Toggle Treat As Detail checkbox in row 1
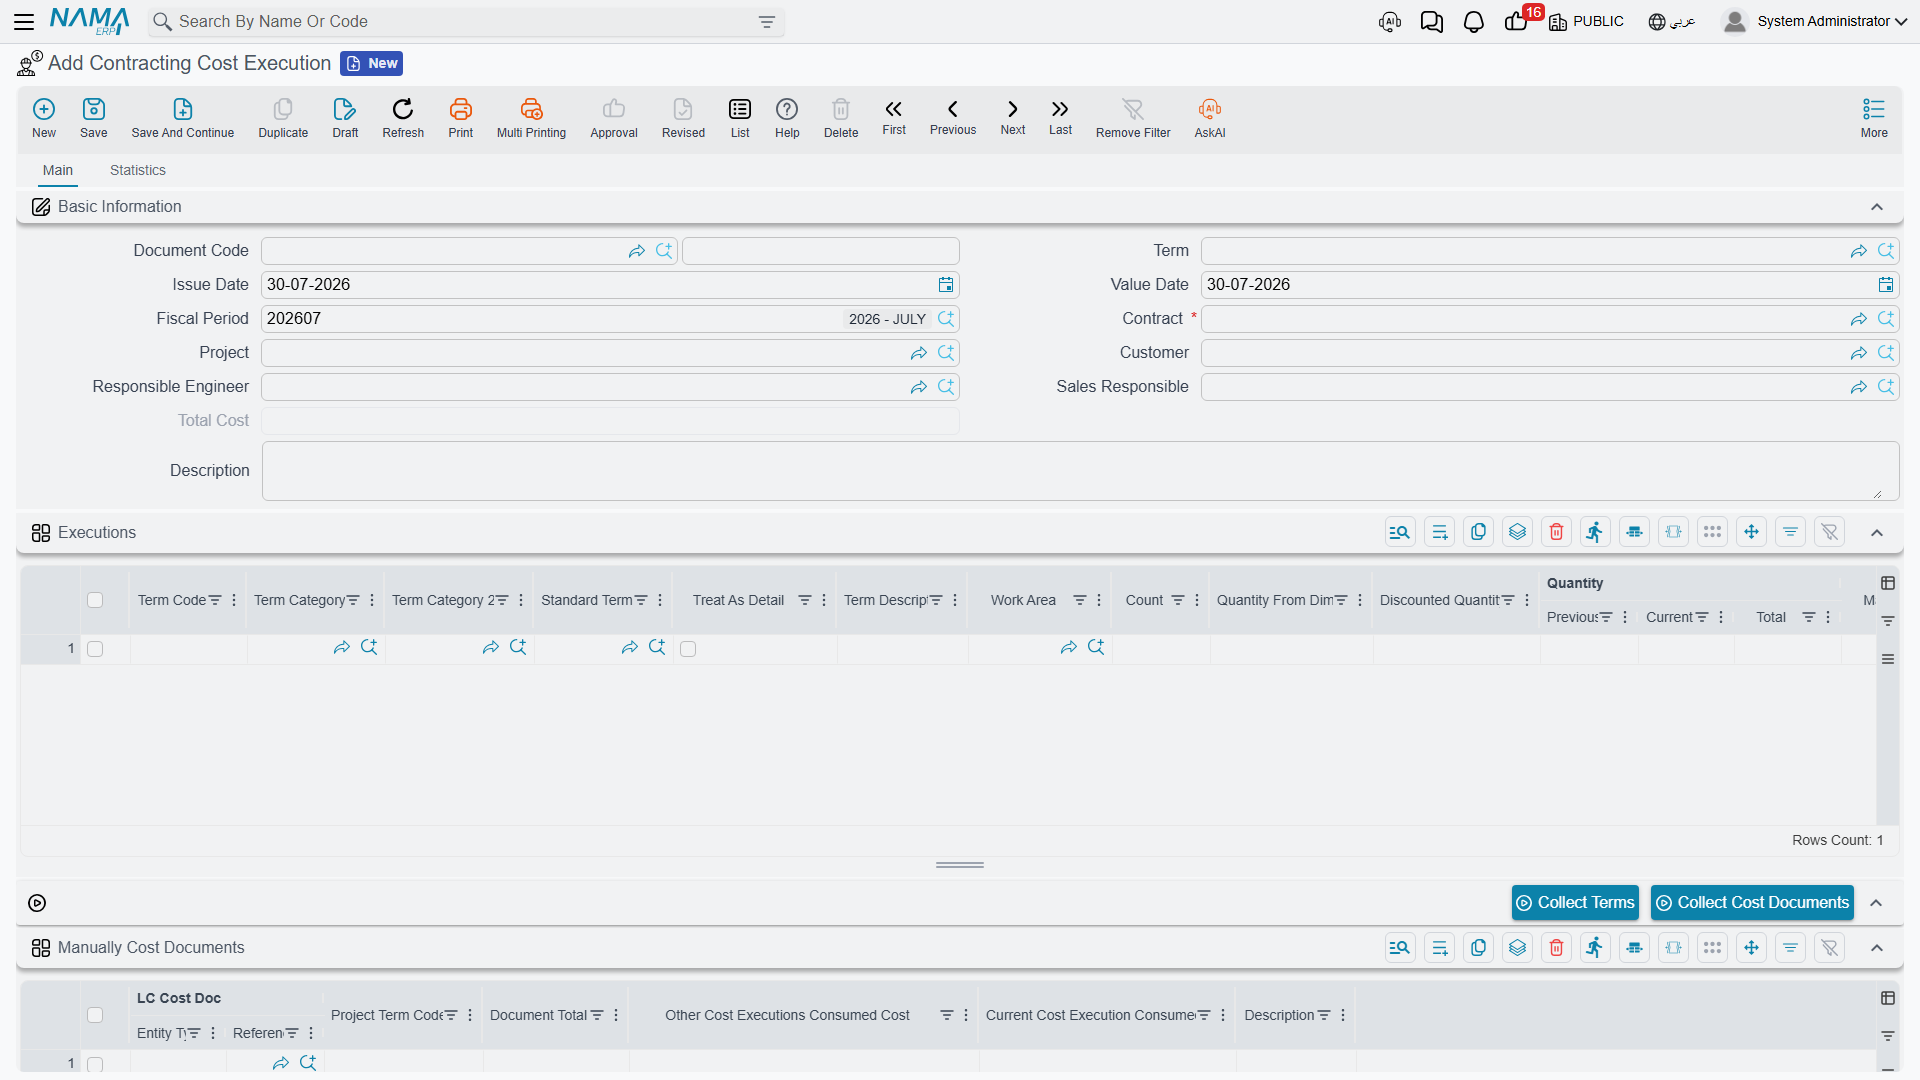The width and height of the screenshot is (1920, 1080). pyautogui.click(x=688, y=649)
